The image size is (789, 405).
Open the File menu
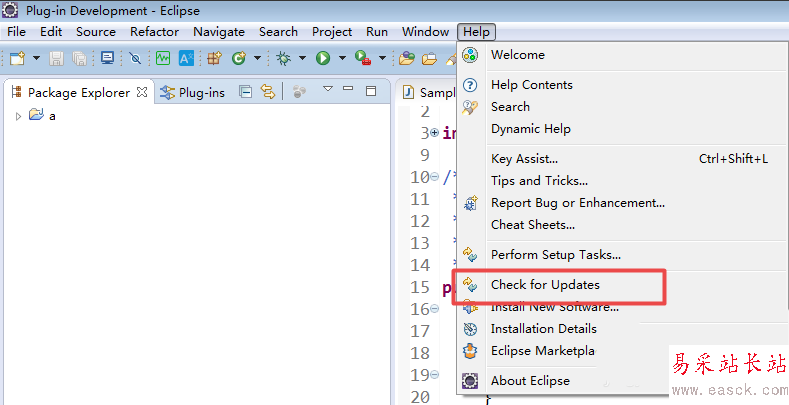click(16, 32)
